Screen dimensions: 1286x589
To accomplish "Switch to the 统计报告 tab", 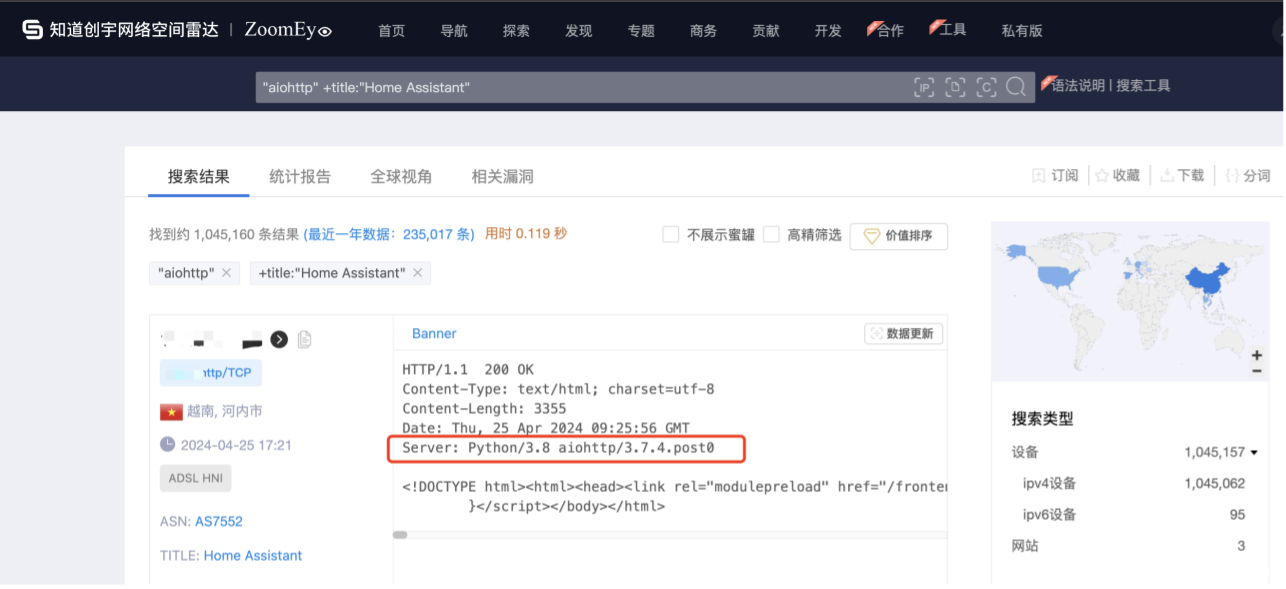I will (x=300, y=176).
